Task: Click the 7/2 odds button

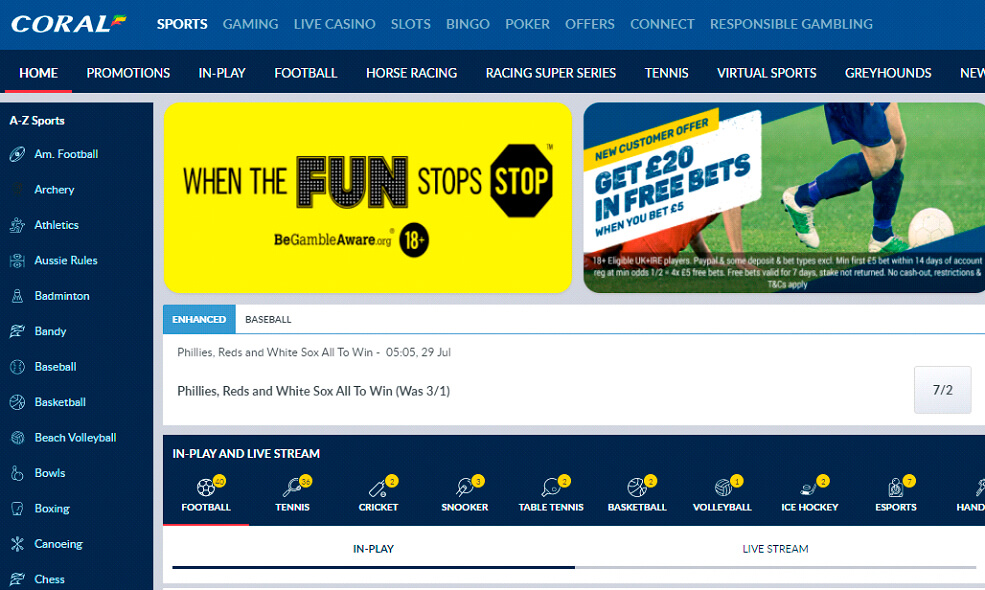Action: pyautogui.click(x=942, y=390)
